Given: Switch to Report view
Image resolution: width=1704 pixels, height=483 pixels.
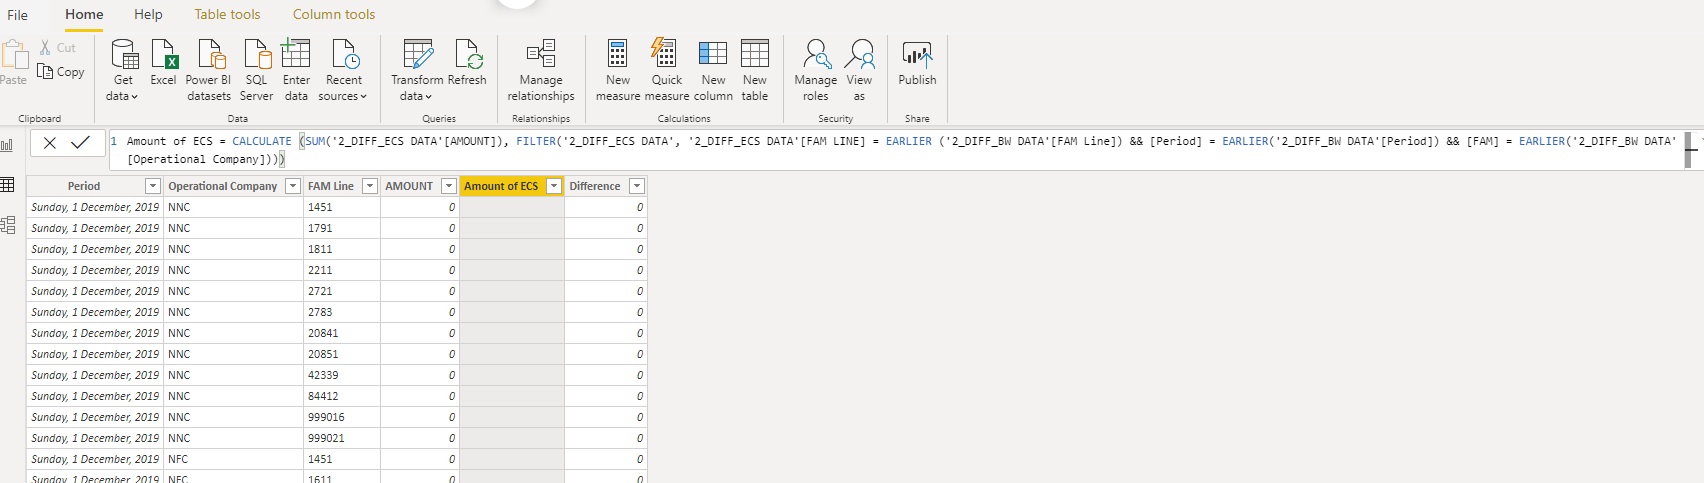Looking at the screenshot, I should tap(8, 145).
